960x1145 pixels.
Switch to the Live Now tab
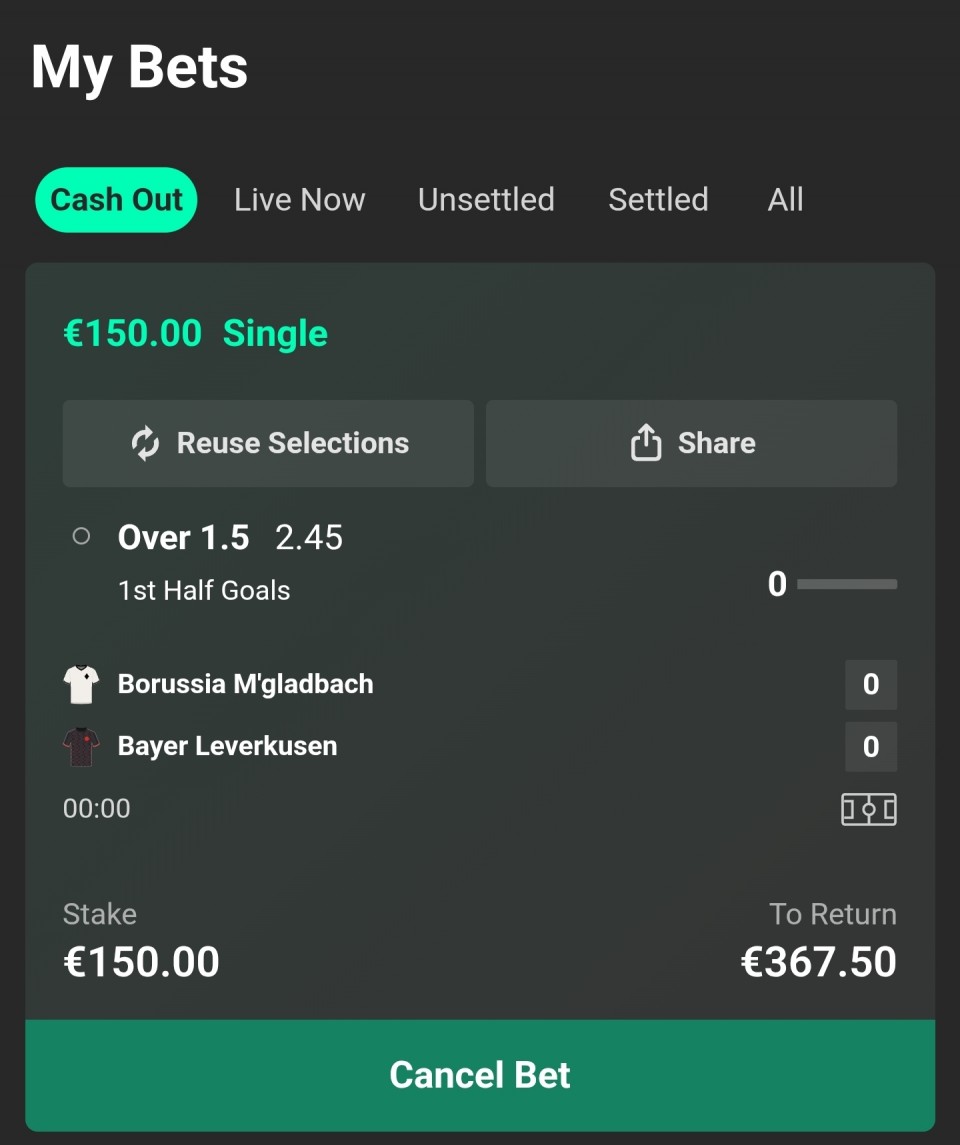pyautogui.click(x=299, y=200)
